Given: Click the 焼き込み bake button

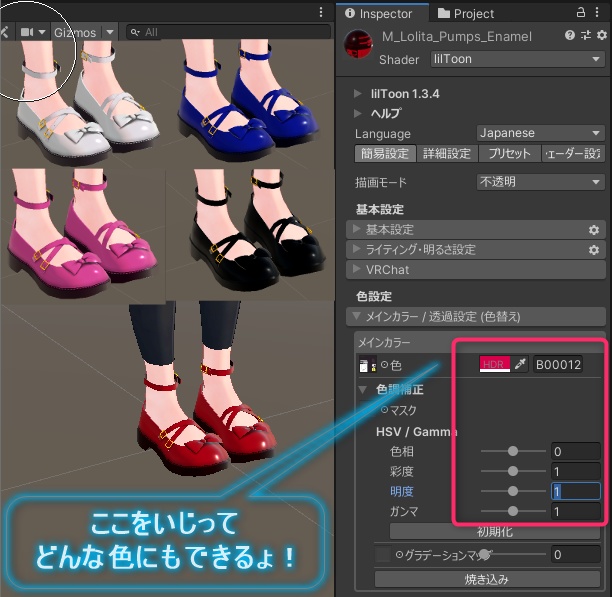Looking at the screenshot, I should coord(487,579).
